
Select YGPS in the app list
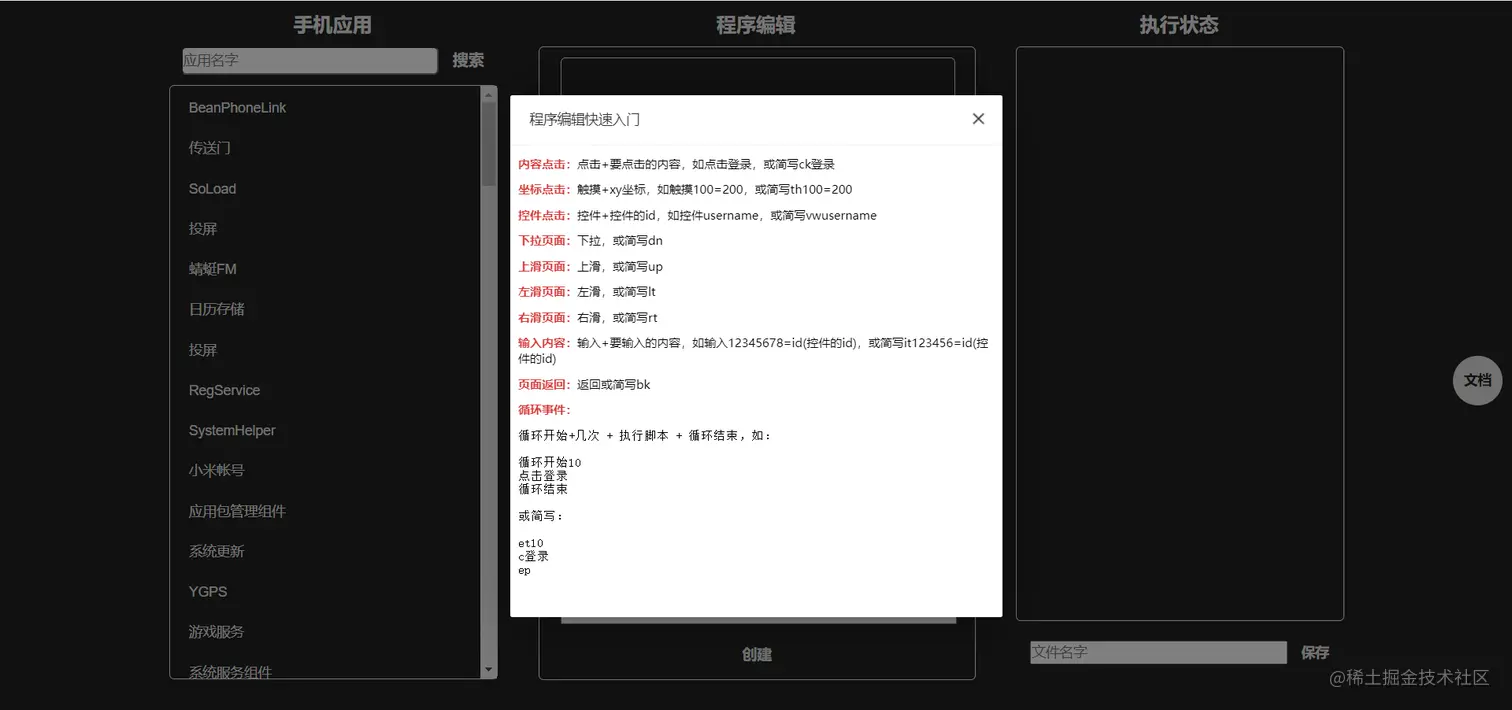click(208, 591)
